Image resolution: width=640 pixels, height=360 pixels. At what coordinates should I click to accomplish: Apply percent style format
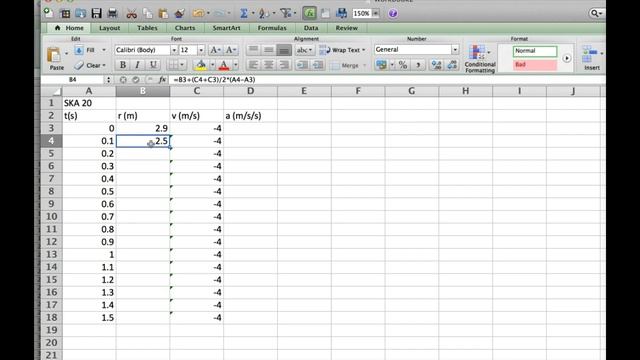(x=402, y=64)
